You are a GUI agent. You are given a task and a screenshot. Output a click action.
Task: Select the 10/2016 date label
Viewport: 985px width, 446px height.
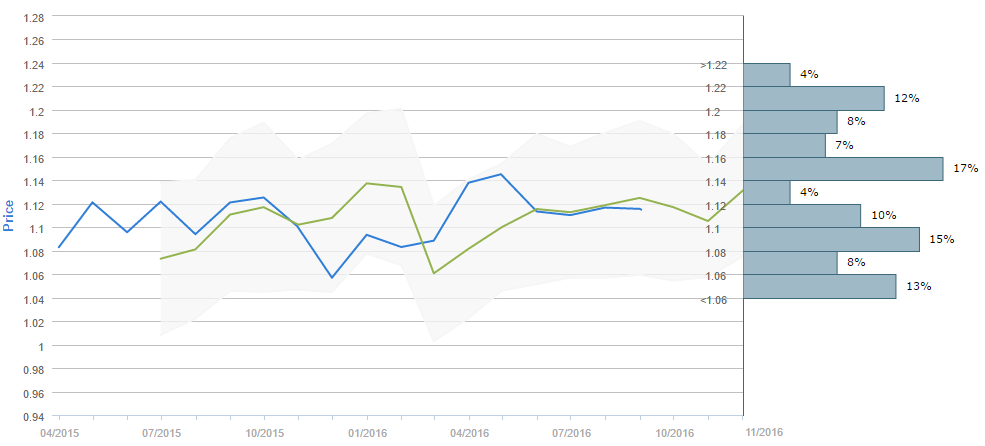pyautogui.click(x=674, y=433)
